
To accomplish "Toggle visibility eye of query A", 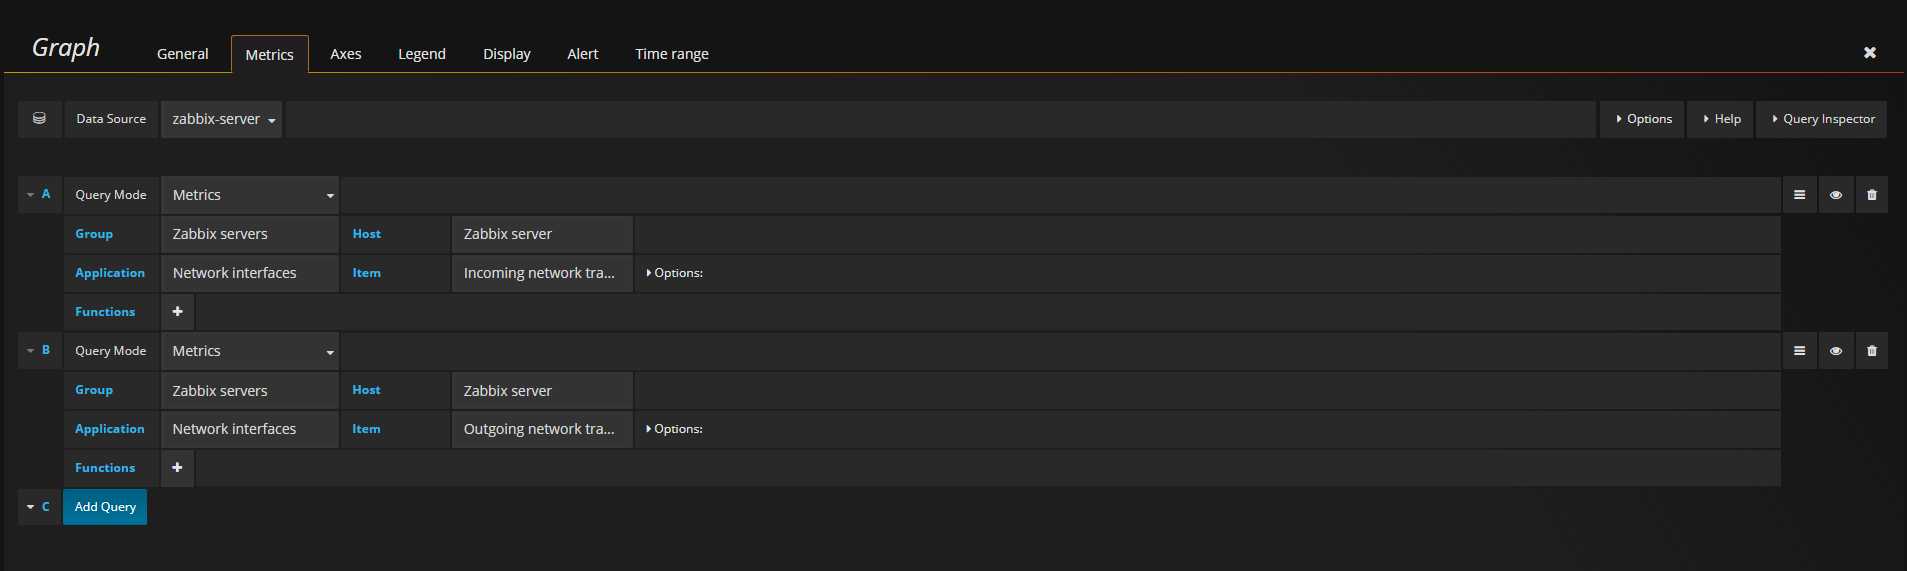I will [1836, 195].
